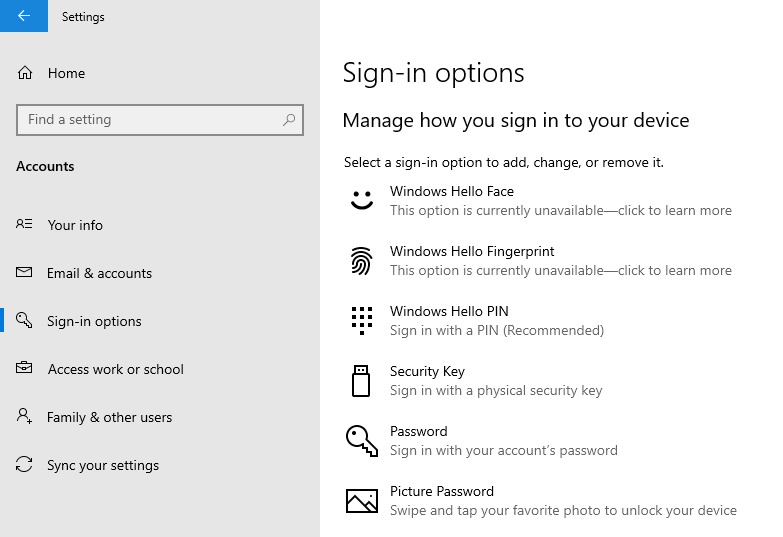783x537 pixels.
Task: Click the Sign-in options key icon in sidebar
Action: (24, 320)
